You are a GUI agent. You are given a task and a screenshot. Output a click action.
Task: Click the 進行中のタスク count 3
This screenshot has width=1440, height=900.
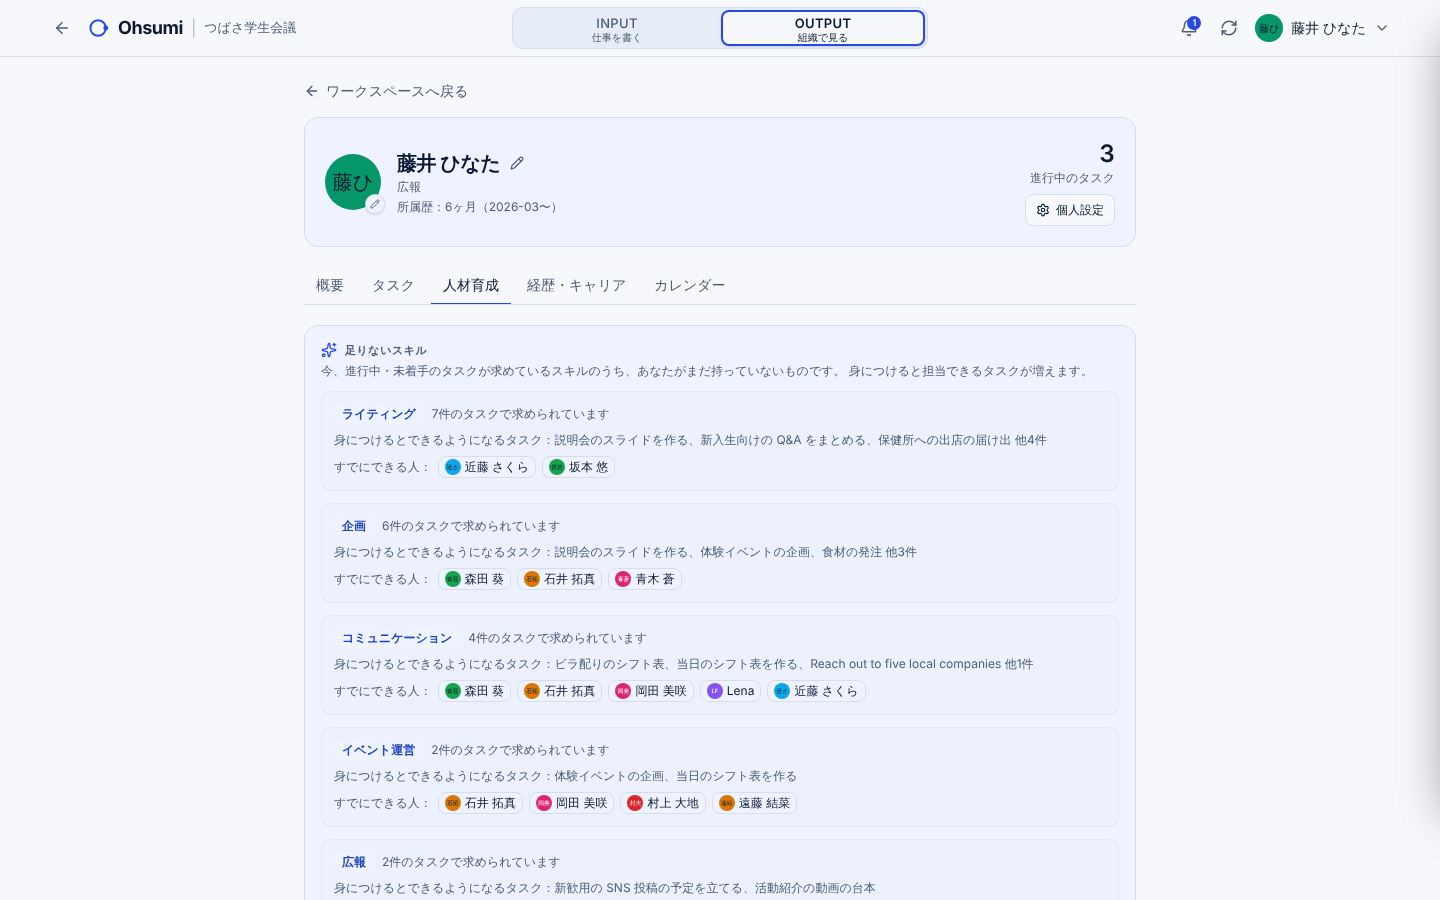(x=1107, y=154)
